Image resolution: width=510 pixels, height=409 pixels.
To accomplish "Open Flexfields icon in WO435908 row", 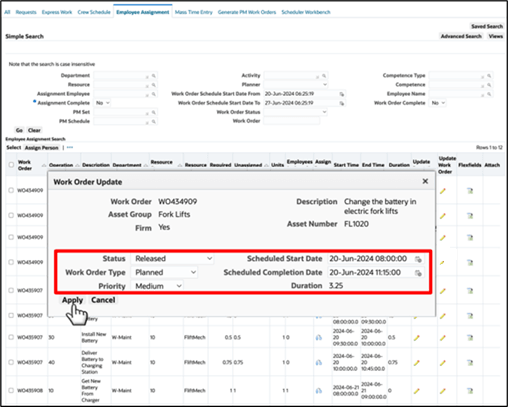I will pos(470,391).
